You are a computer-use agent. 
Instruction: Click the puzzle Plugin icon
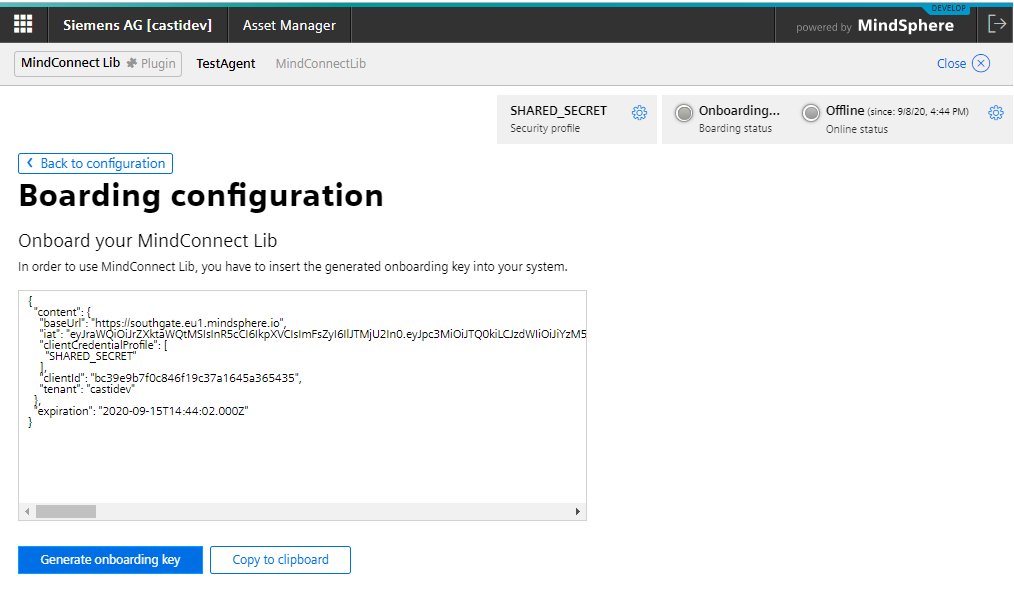[131, 63]
